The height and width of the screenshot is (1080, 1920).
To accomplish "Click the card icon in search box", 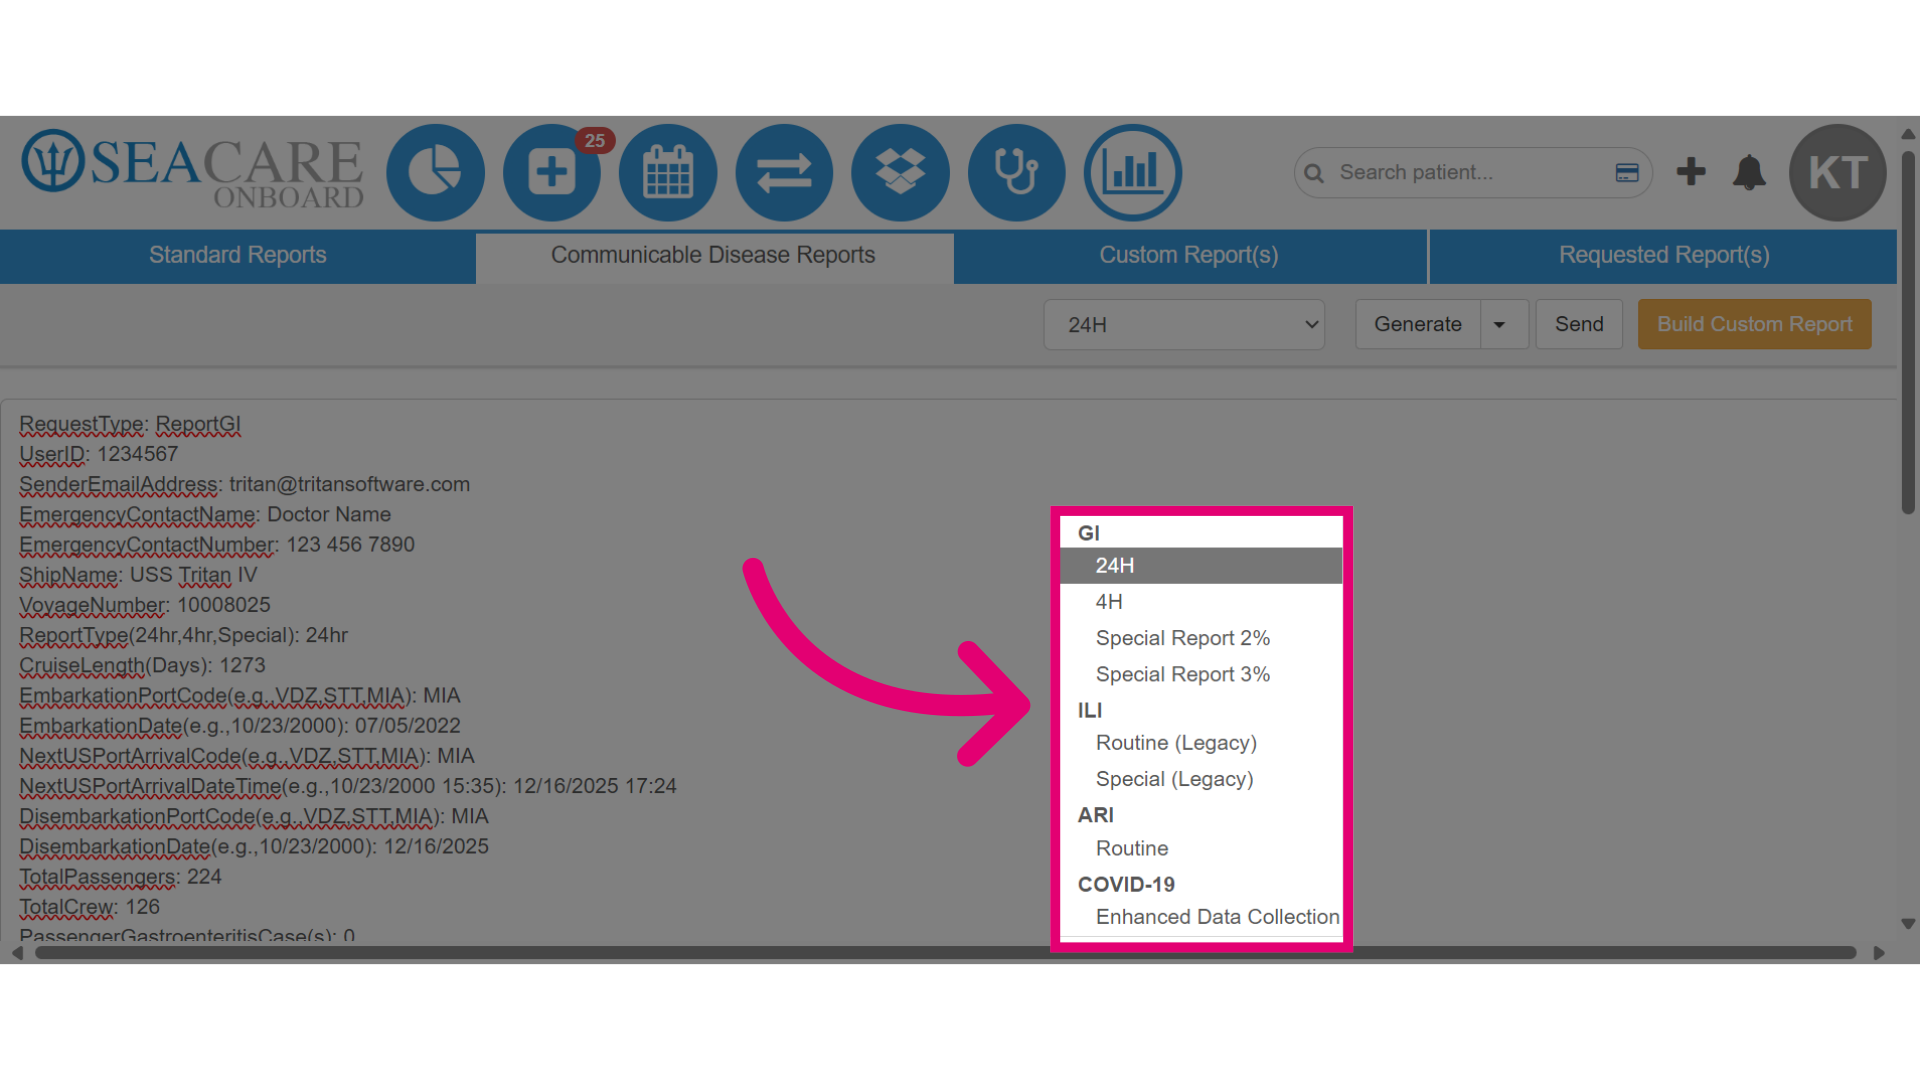I will coord(1627,173).
